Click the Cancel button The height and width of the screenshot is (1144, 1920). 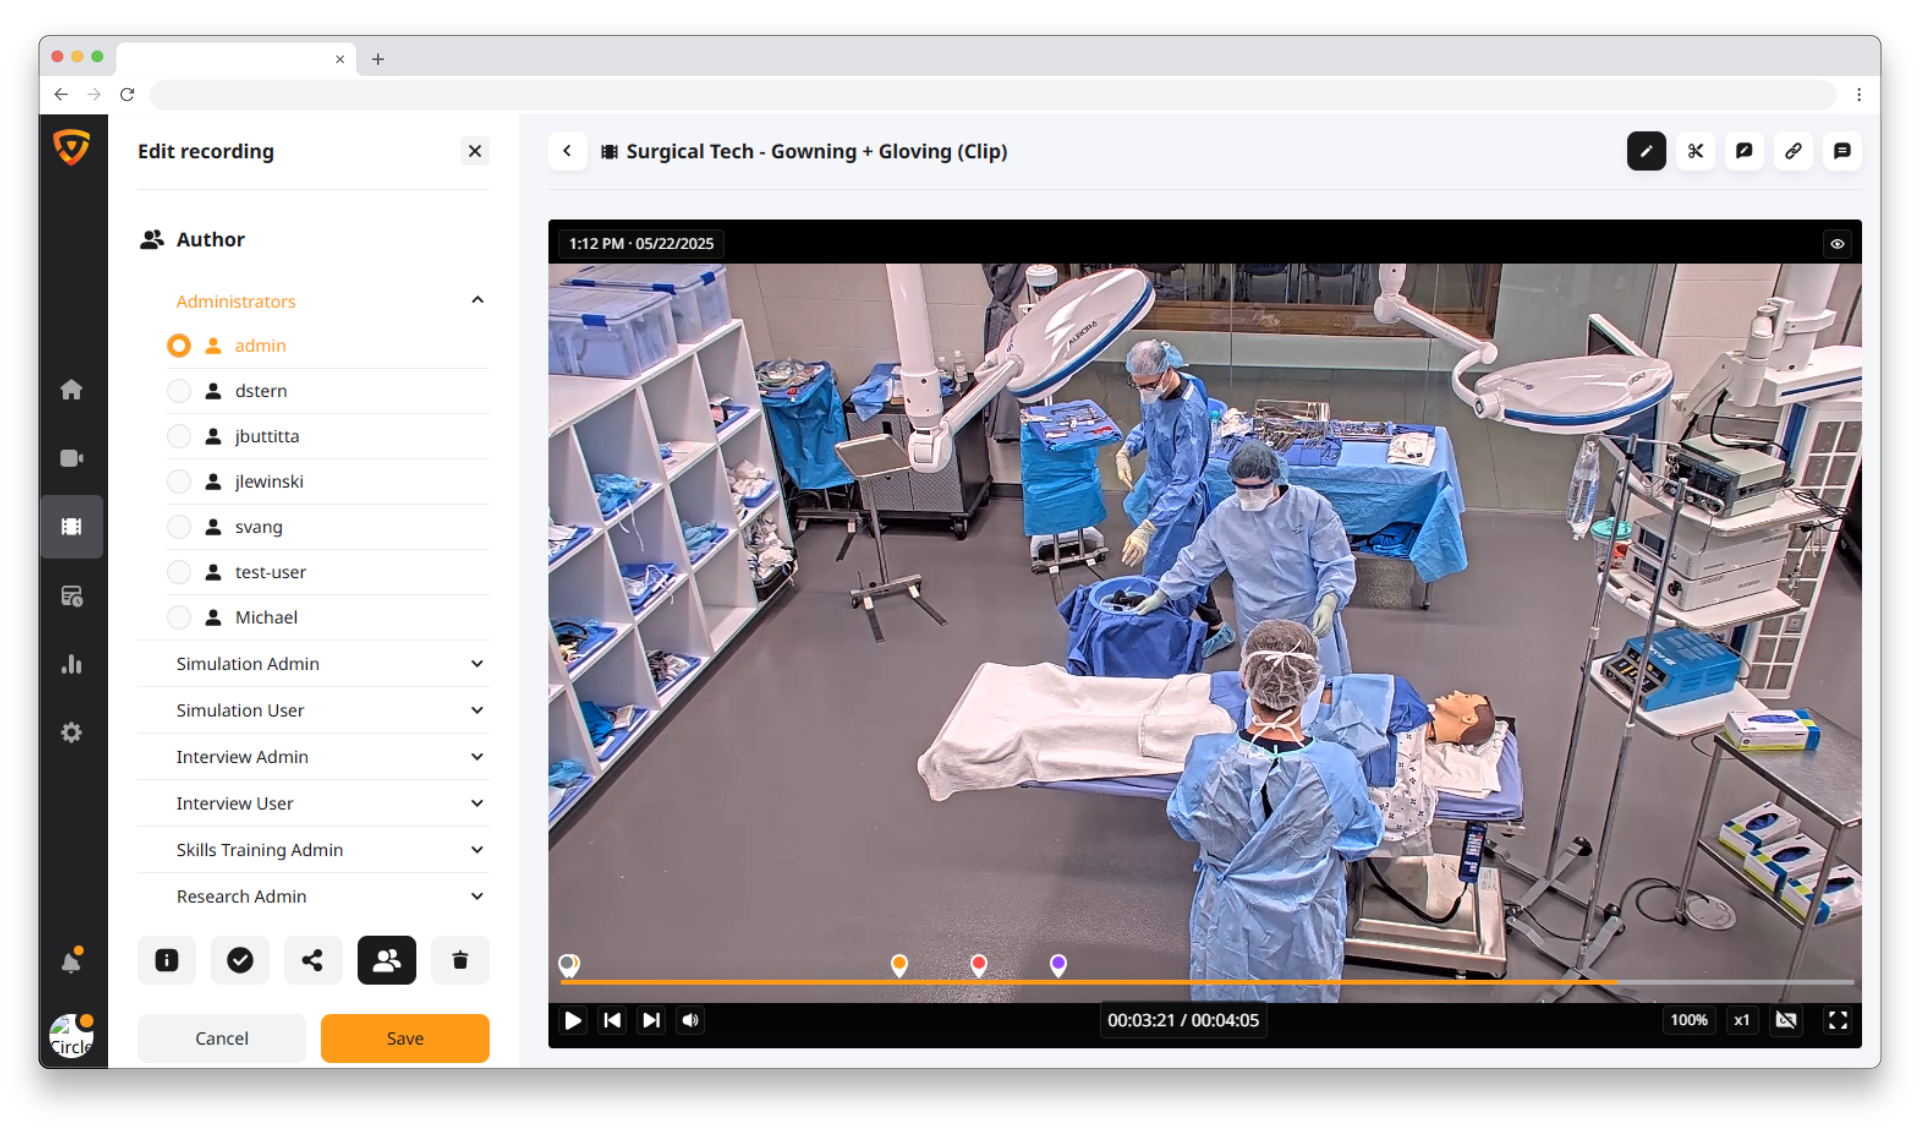(221, 1038)
